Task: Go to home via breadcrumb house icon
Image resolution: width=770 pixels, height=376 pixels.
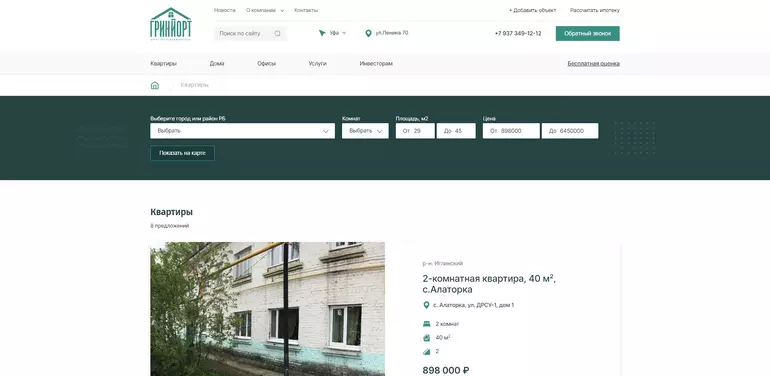Action: (155, 85)
